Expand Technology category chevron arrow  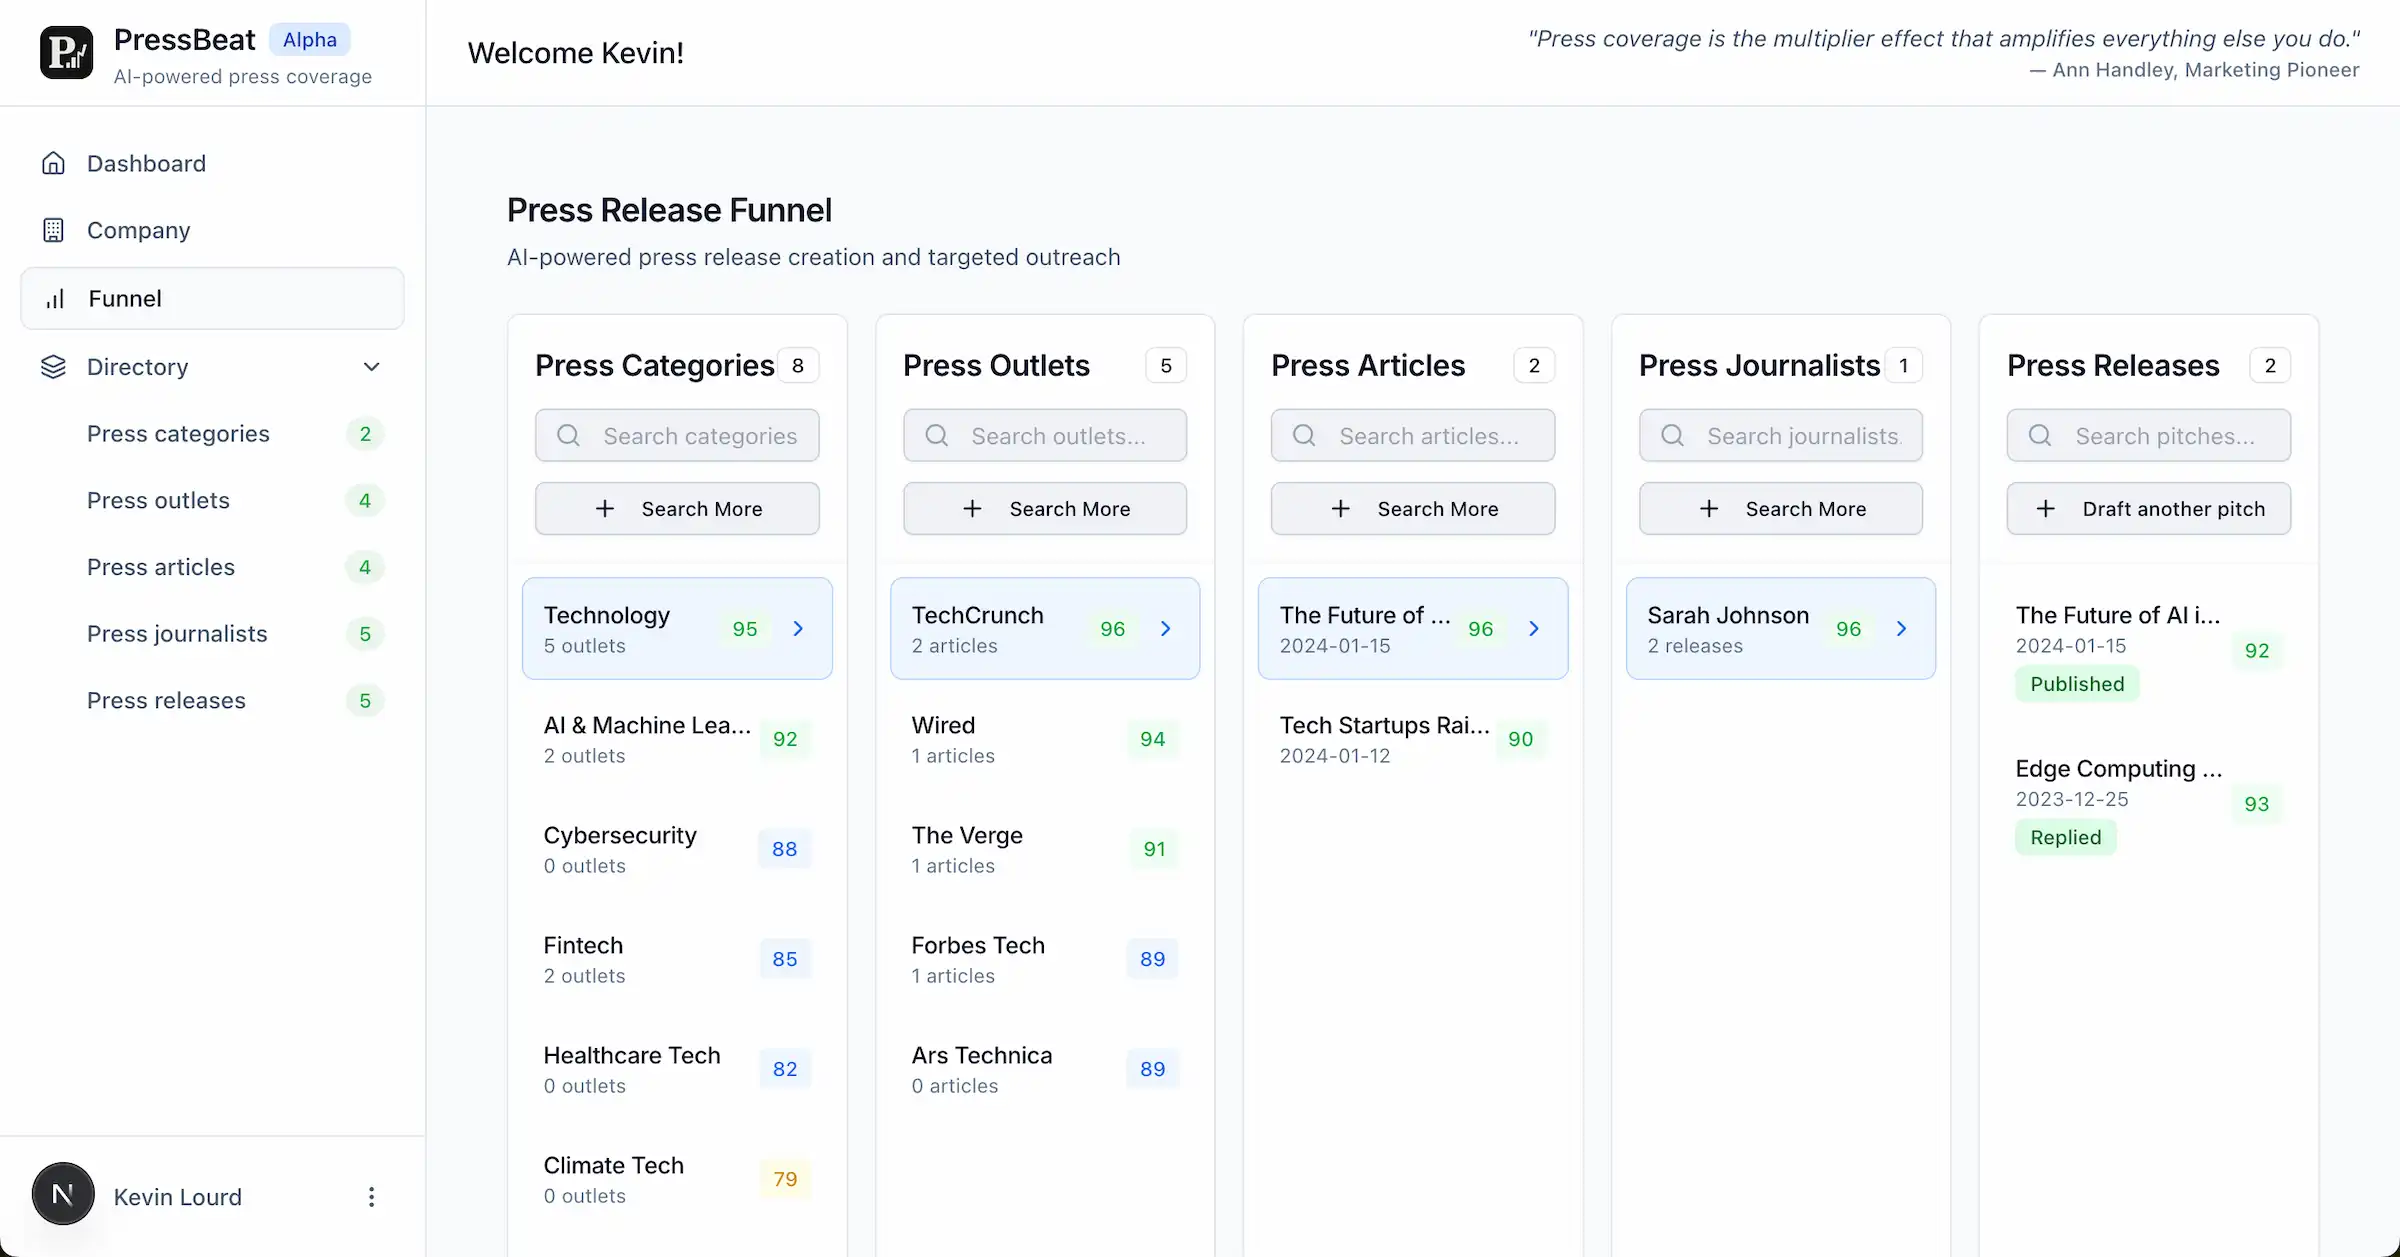point(798,629)
